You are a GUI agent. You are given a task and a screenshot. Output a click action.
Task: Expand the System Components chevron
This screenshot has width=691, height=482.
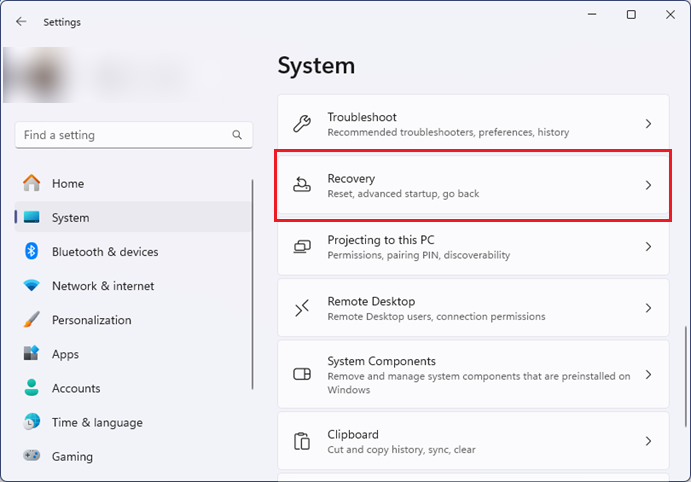pyautogui.click(x=648, y=374)
